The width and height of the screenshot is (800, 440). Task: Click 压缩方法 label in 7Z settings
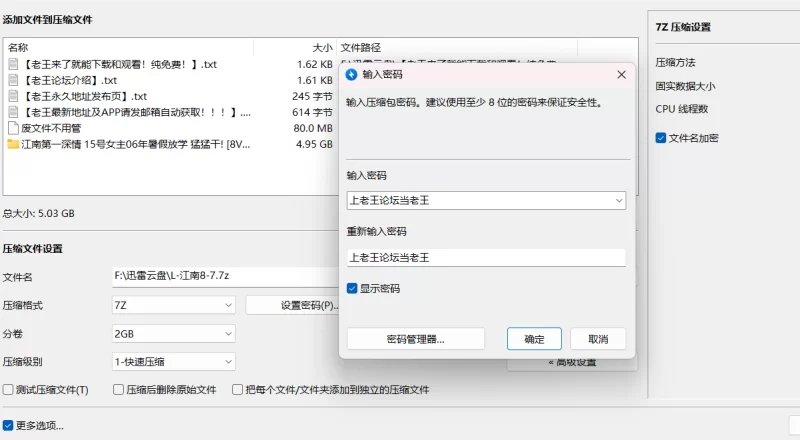676,63
